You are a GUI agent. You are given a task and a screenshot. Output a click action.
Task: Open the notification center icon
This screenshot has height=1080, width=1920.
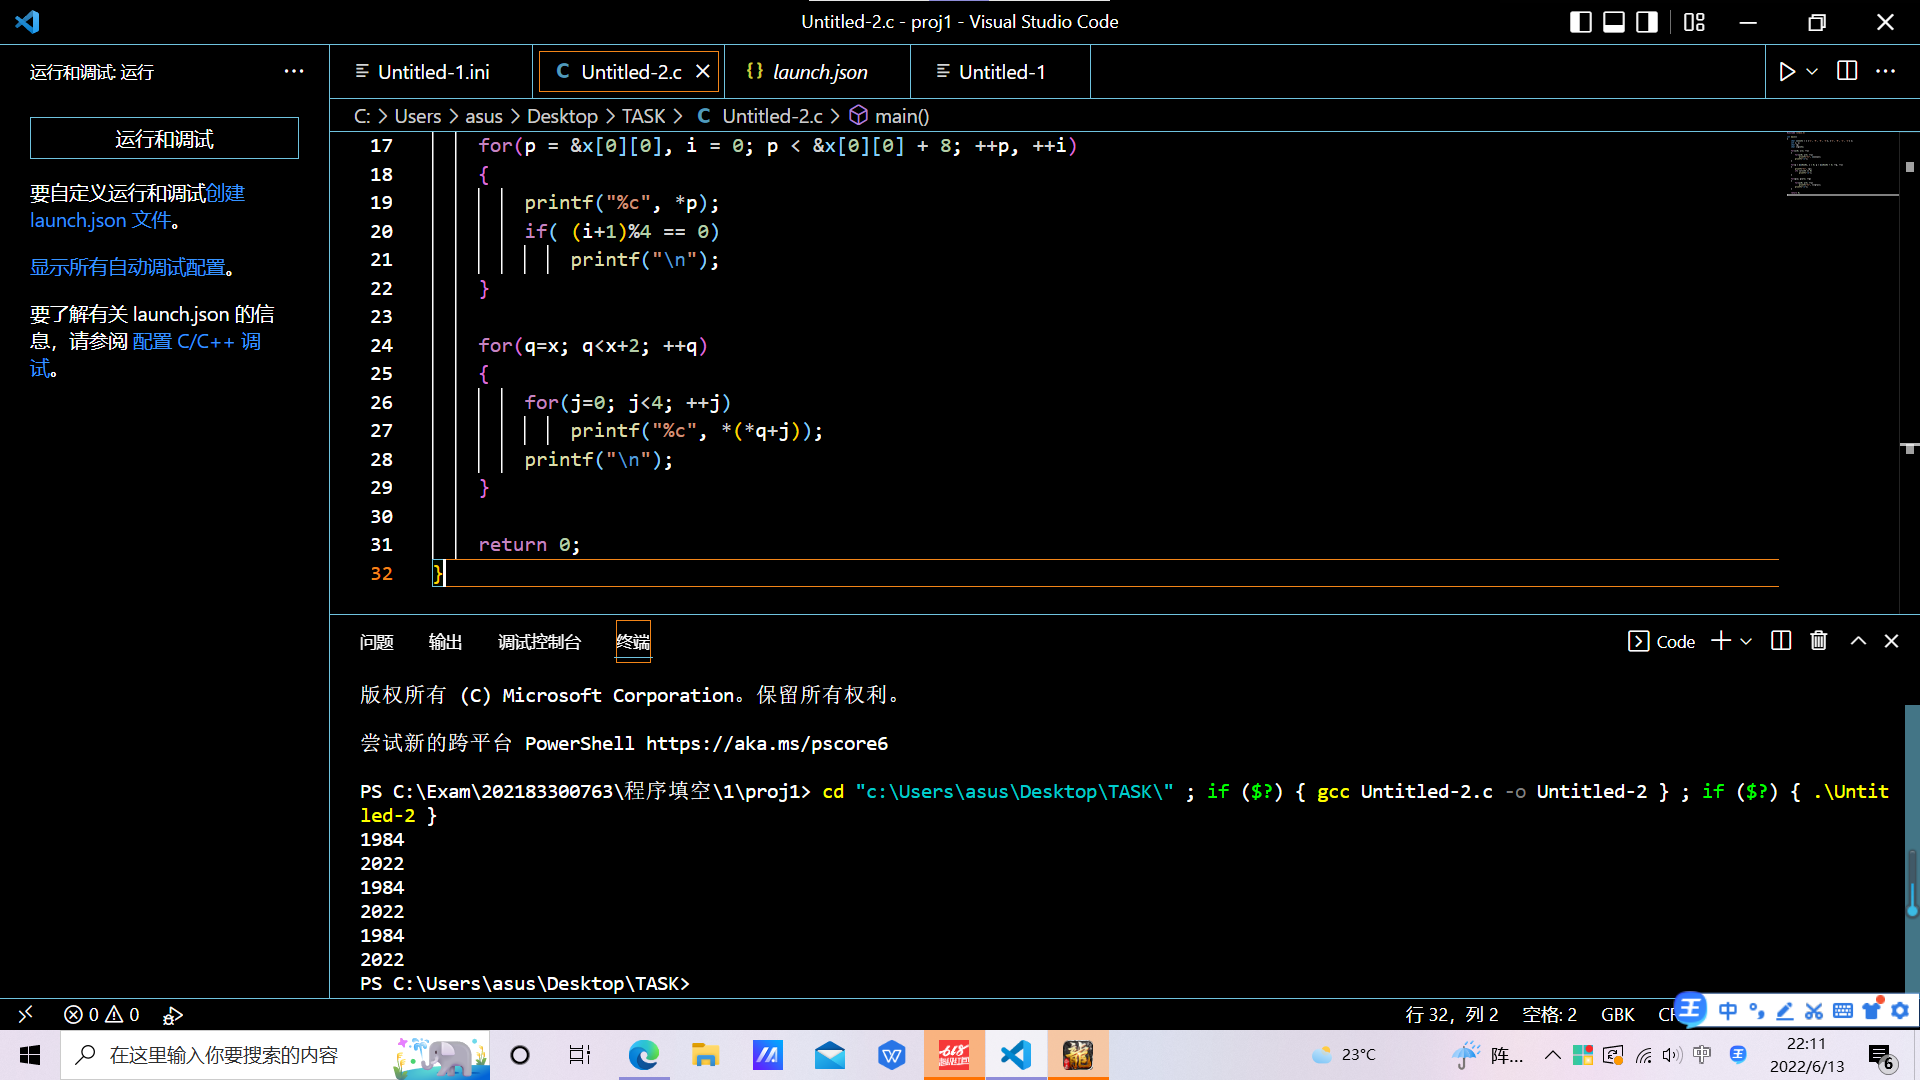tap(1881, 1056)
